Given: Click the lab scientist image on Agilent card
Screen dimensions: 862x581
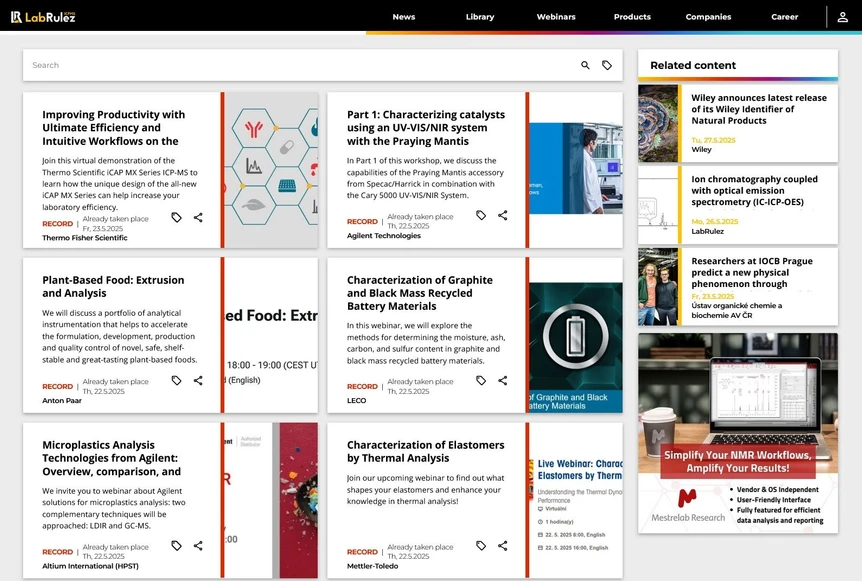Looking at the screenshot, I should [576, 168].
